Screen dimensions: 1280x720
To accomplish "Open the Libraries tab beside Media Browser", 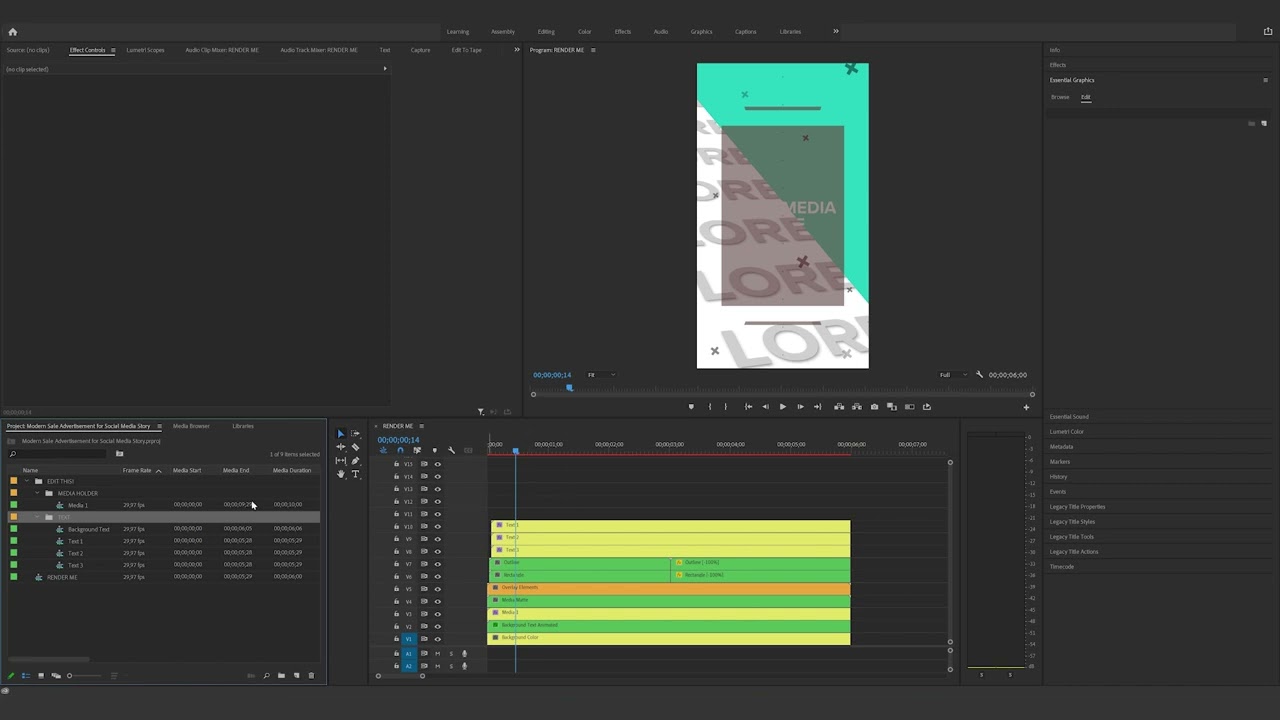I will point(243,426).
